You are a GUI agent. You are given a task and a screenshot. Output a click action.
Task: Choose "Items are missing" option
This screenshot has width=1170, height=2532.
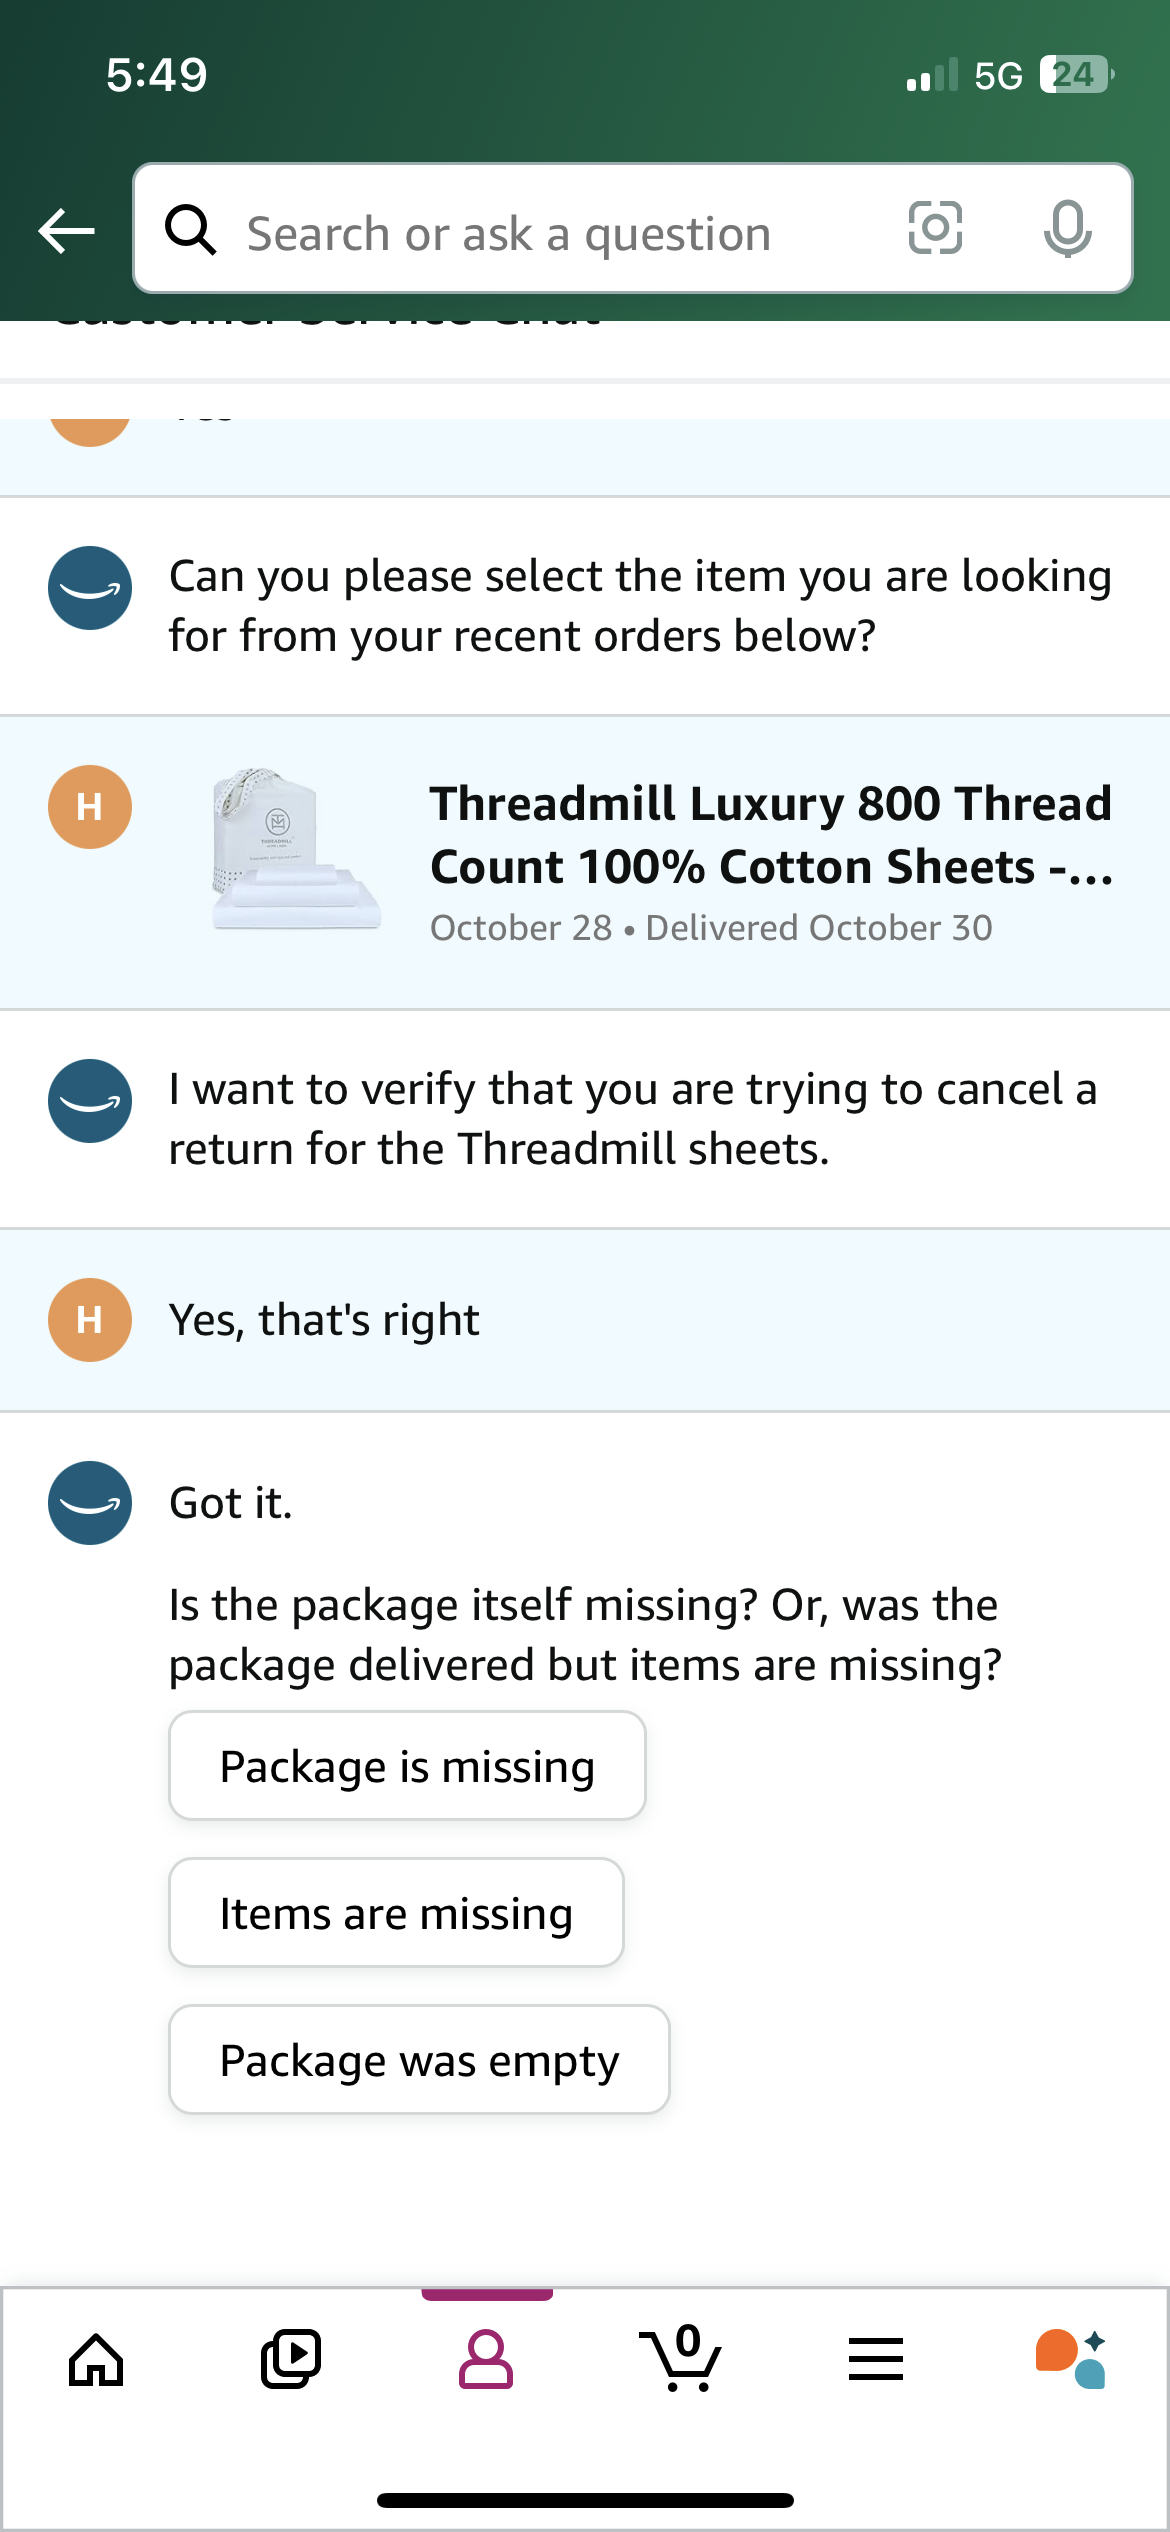click(396, 1913)
